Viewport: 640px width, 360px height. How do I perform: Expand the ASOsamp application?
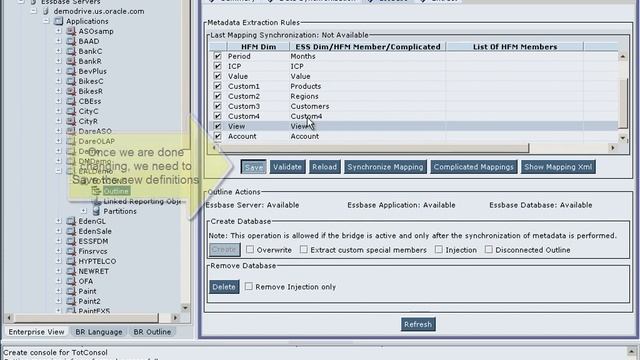click(x=59, y=31)
